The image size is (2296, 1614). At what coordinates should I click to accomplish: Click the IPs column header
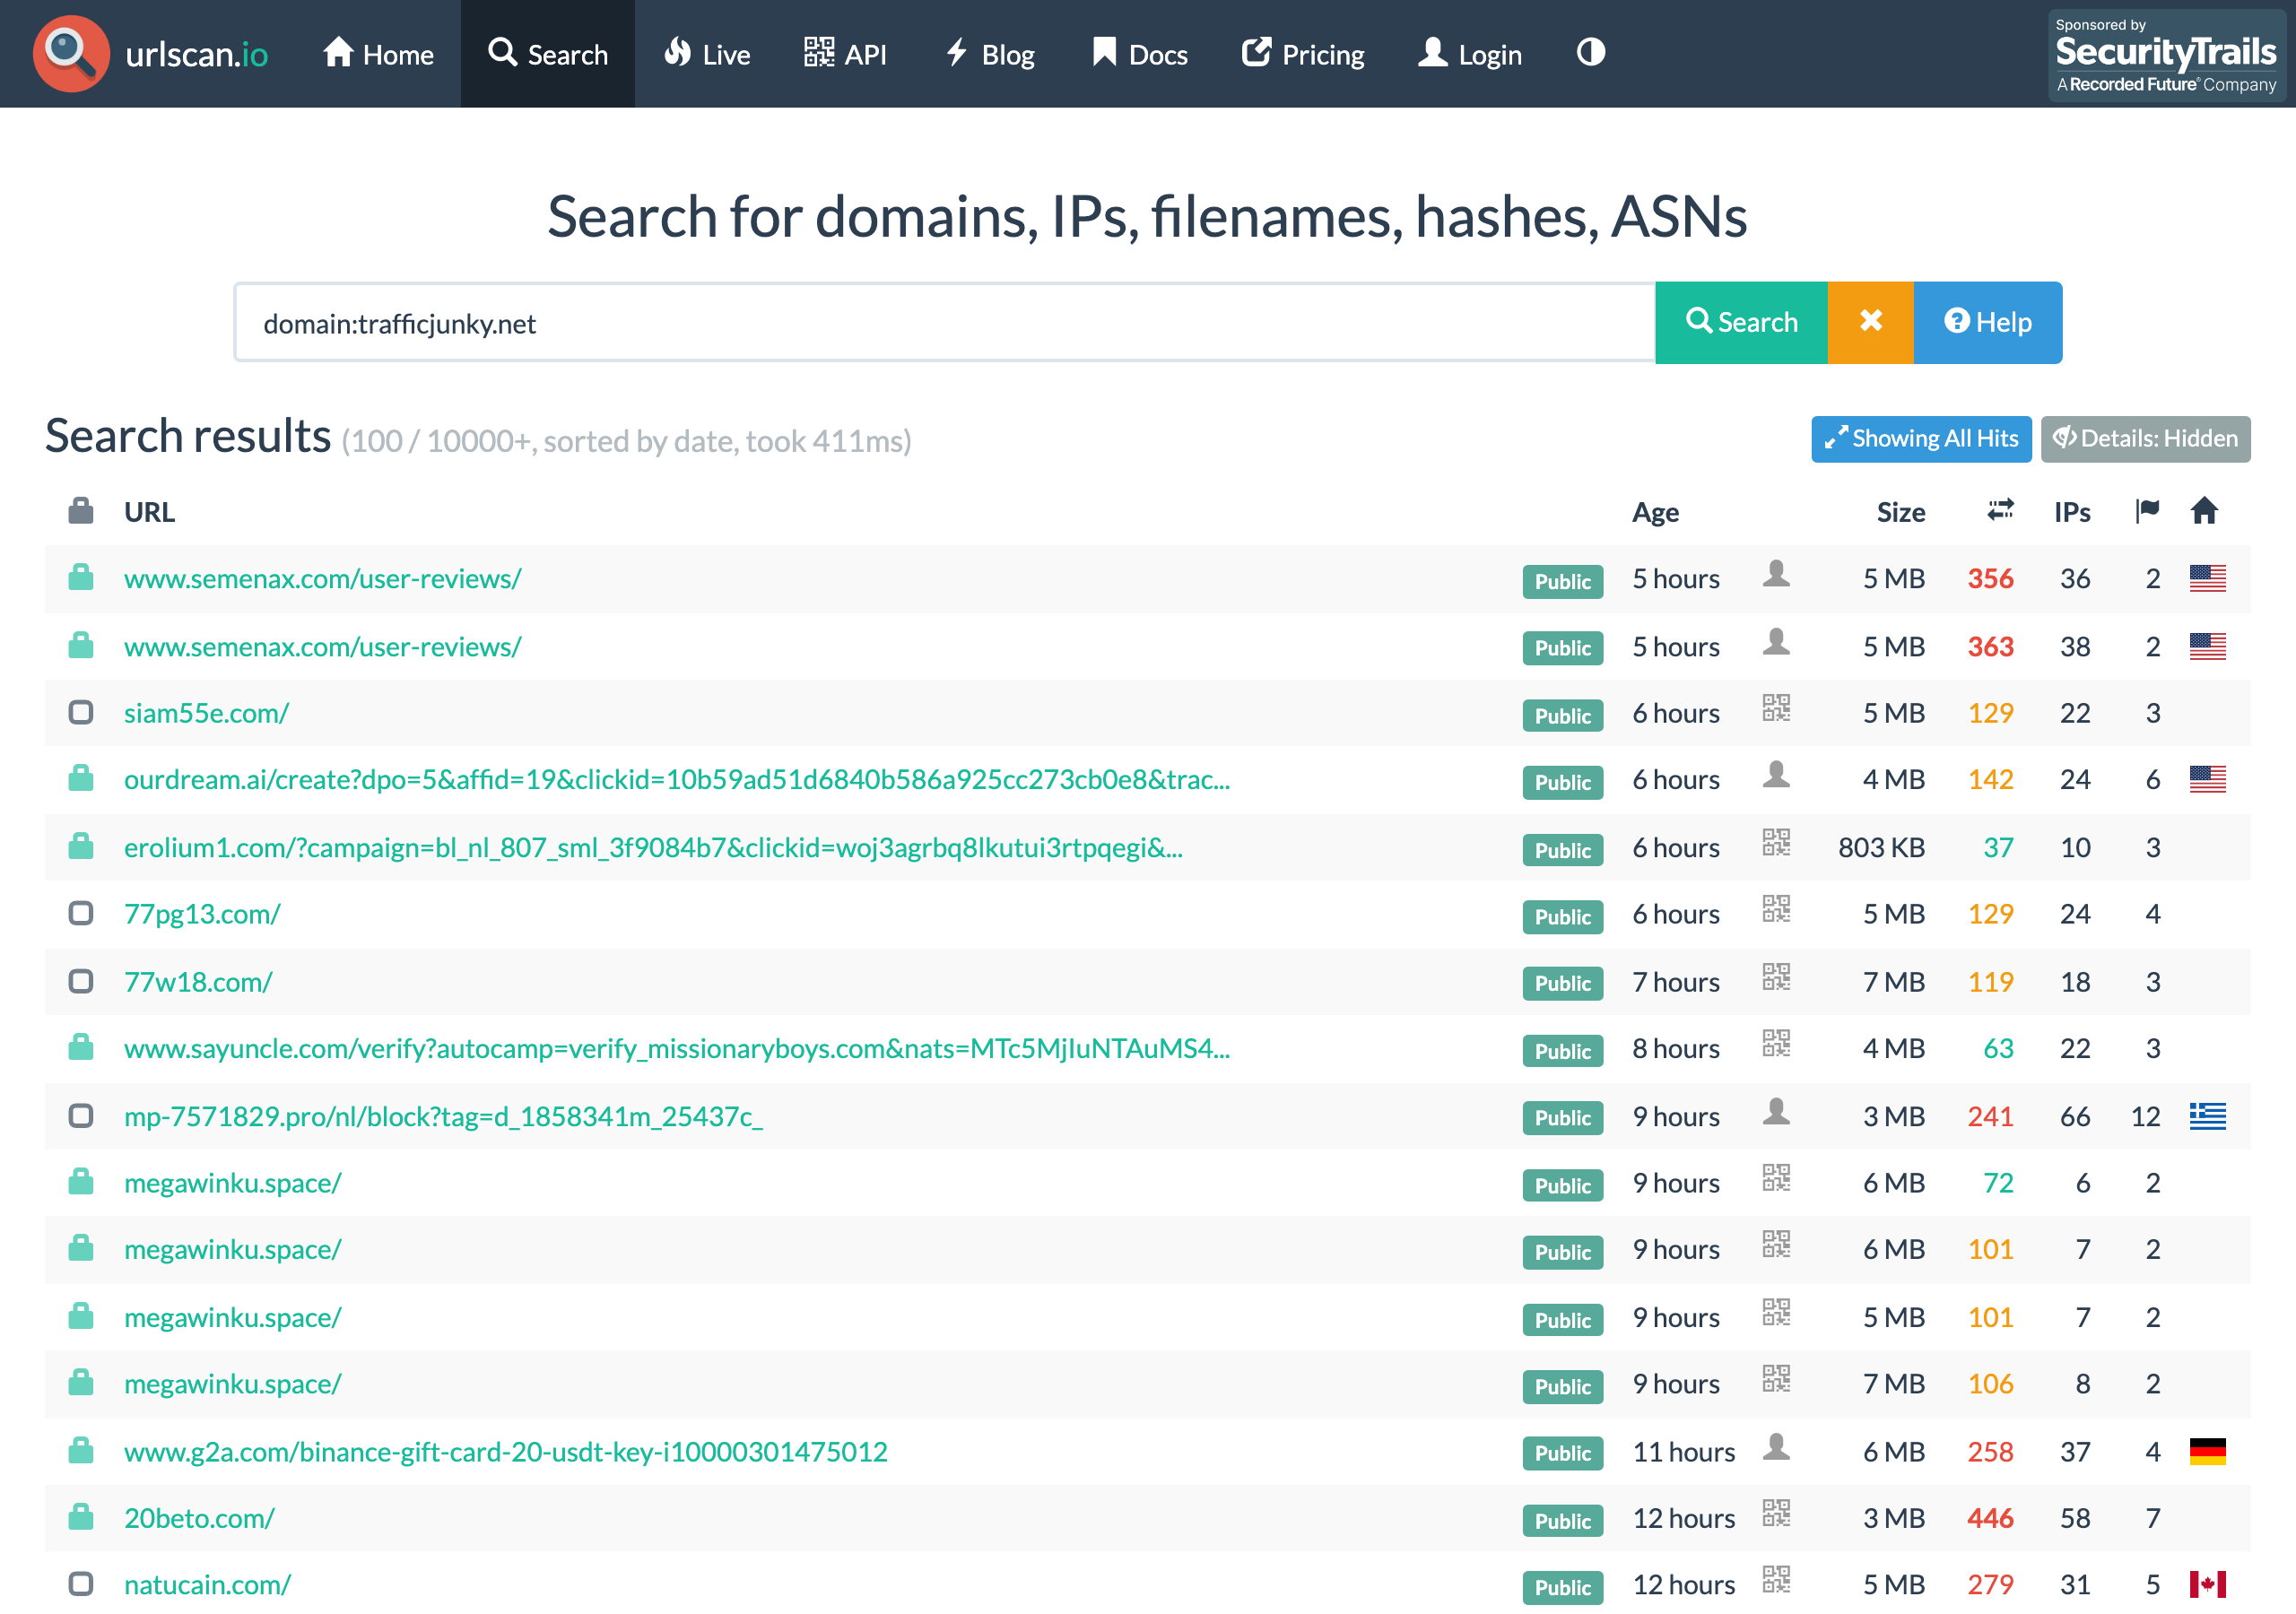click(x=2072, y=512)
